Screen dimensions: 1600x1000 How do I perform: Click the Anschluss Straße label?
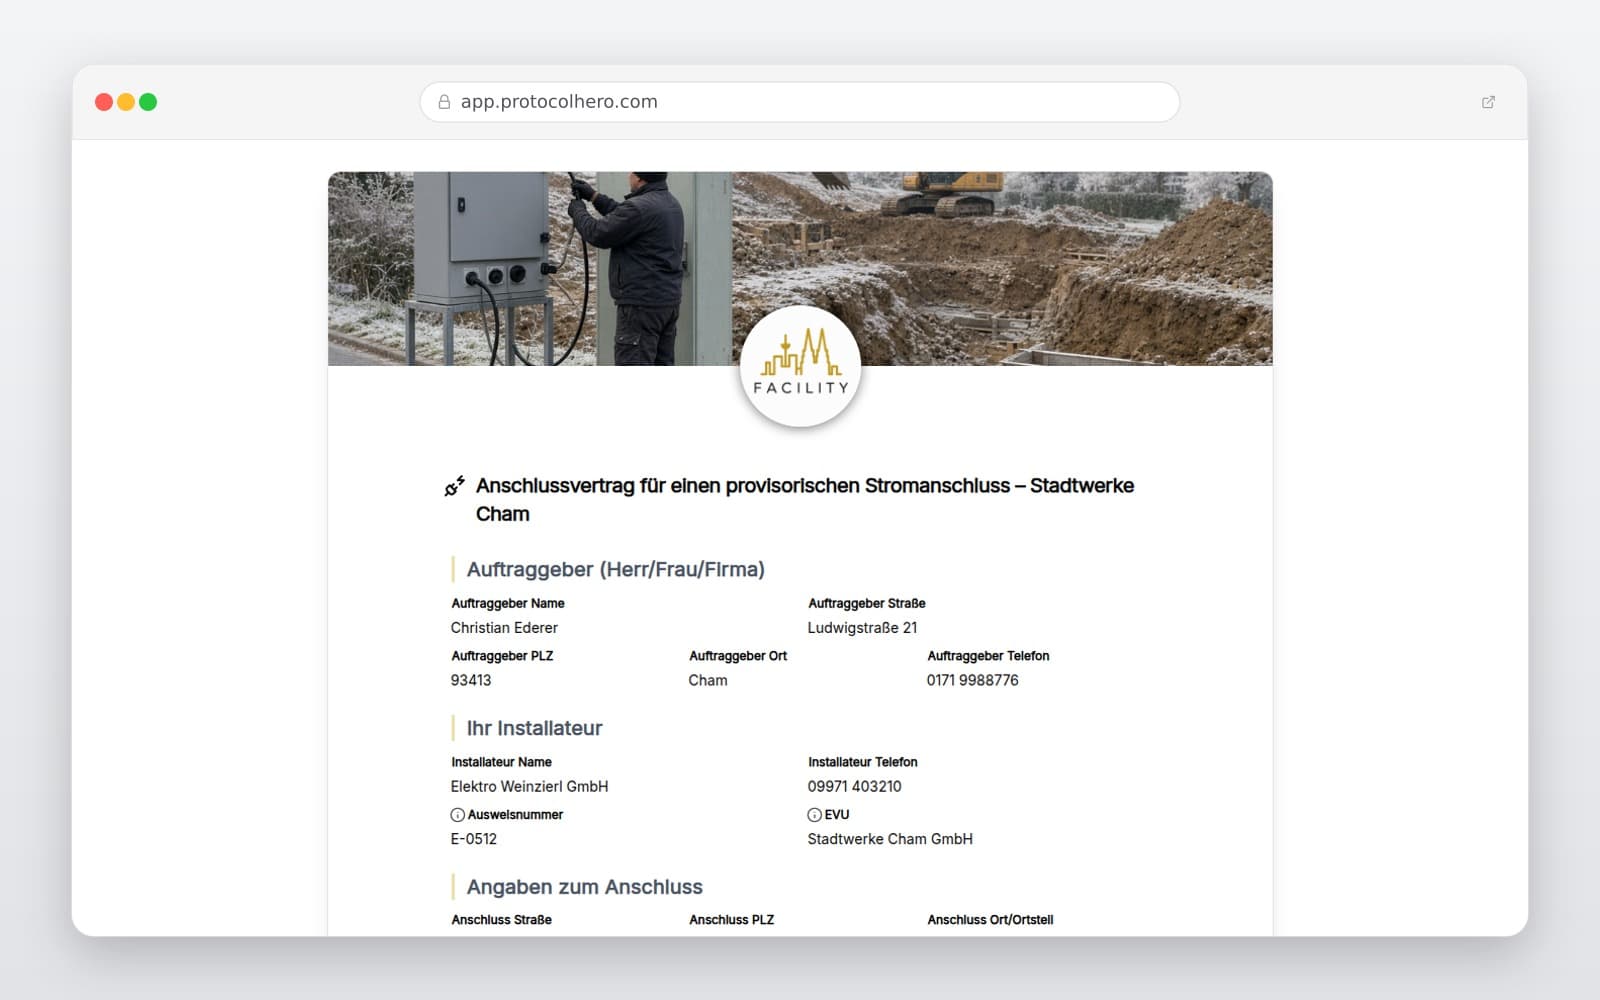[501, 920]
